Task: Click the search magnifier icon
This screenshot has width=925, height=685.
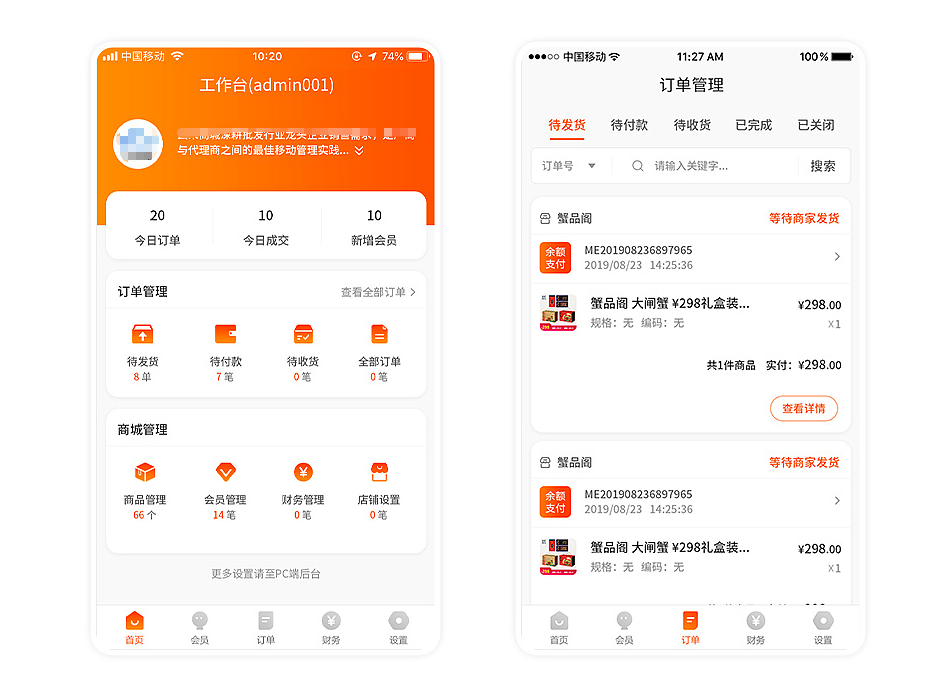Action: [638, 166]
